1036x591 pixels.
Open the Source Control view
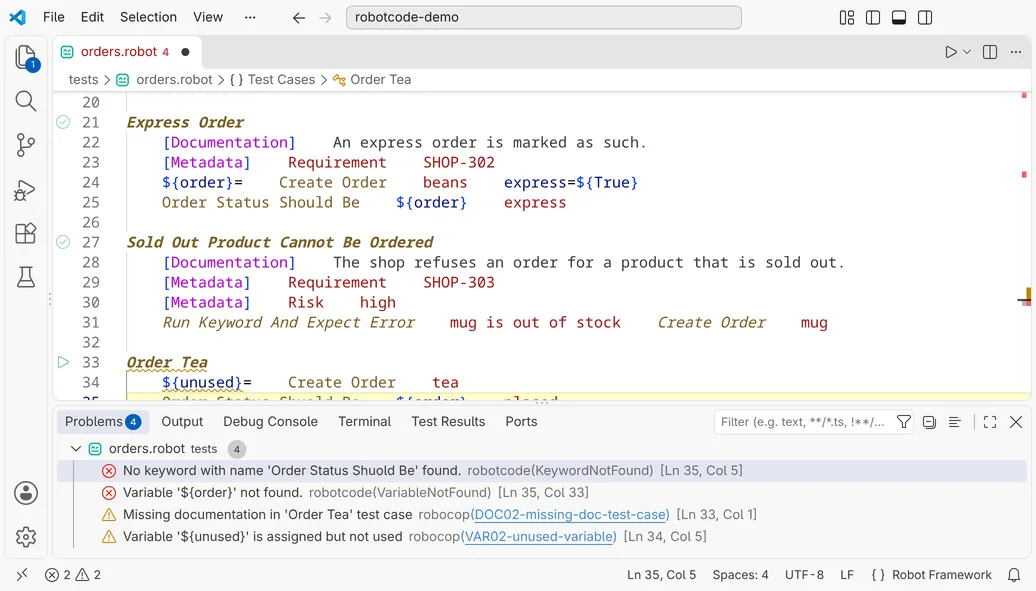coord(26,145)
